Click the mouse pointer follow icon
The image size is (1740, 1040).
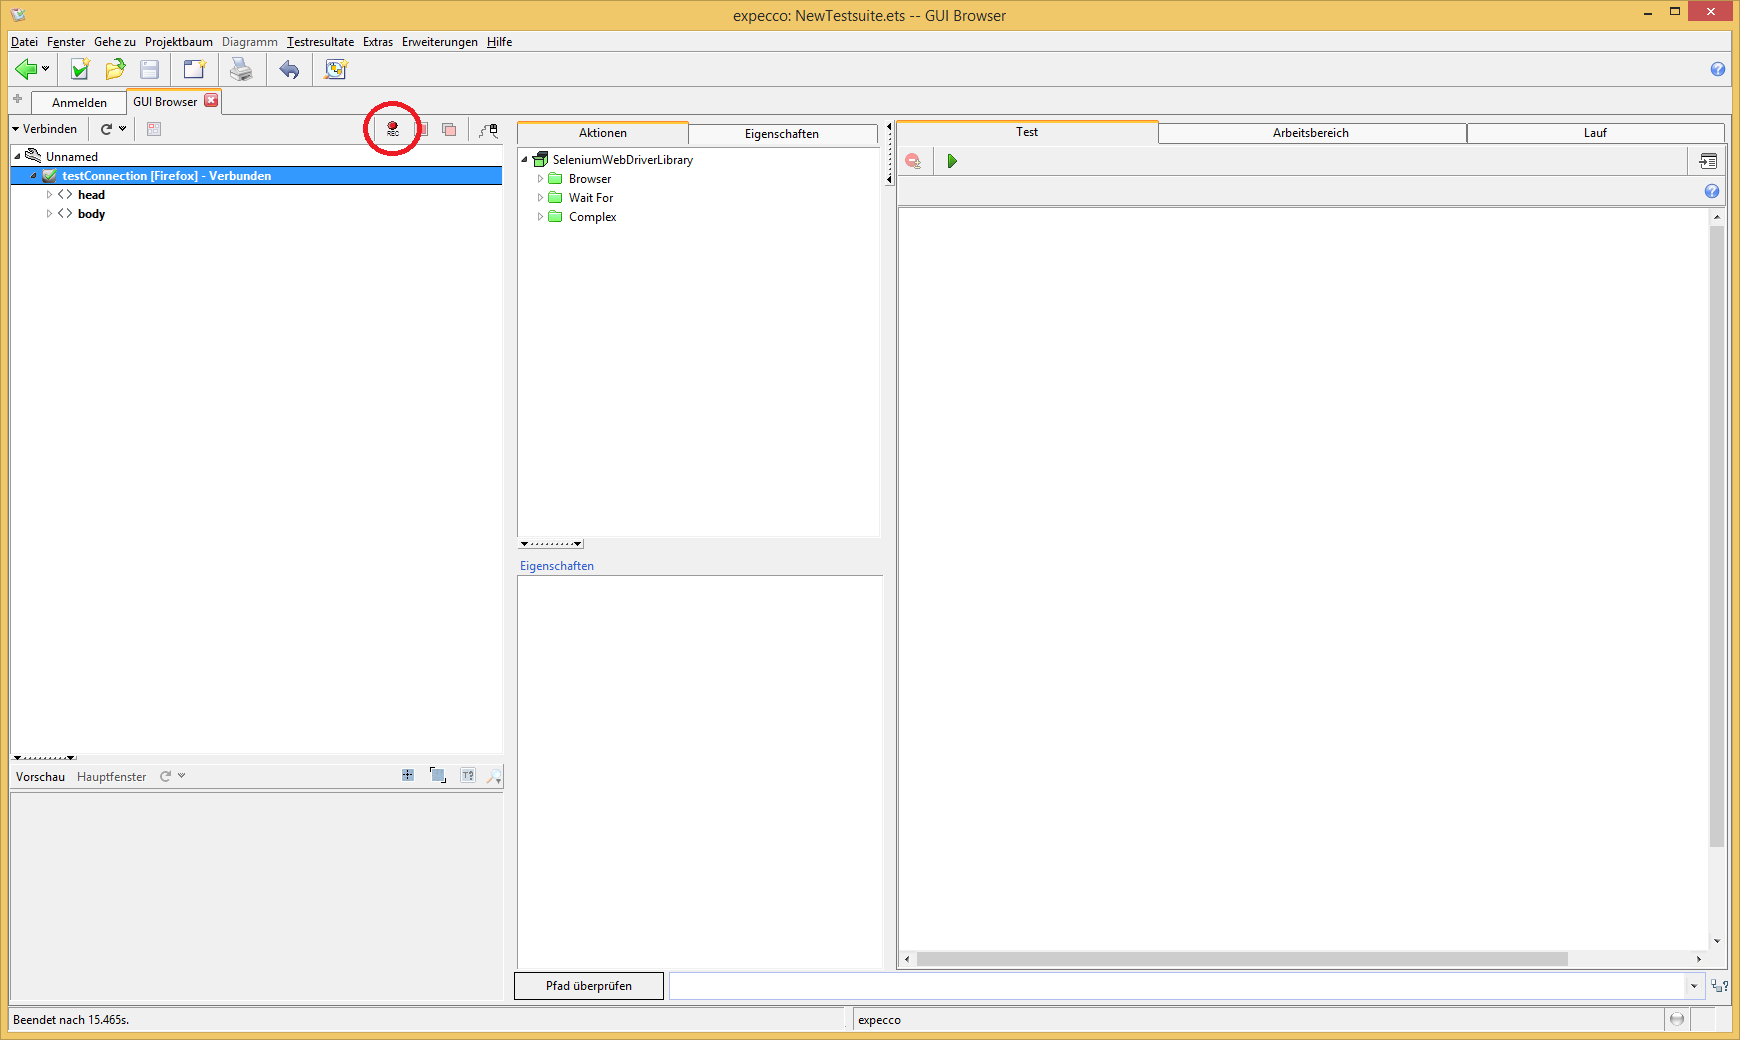(488, 129)
